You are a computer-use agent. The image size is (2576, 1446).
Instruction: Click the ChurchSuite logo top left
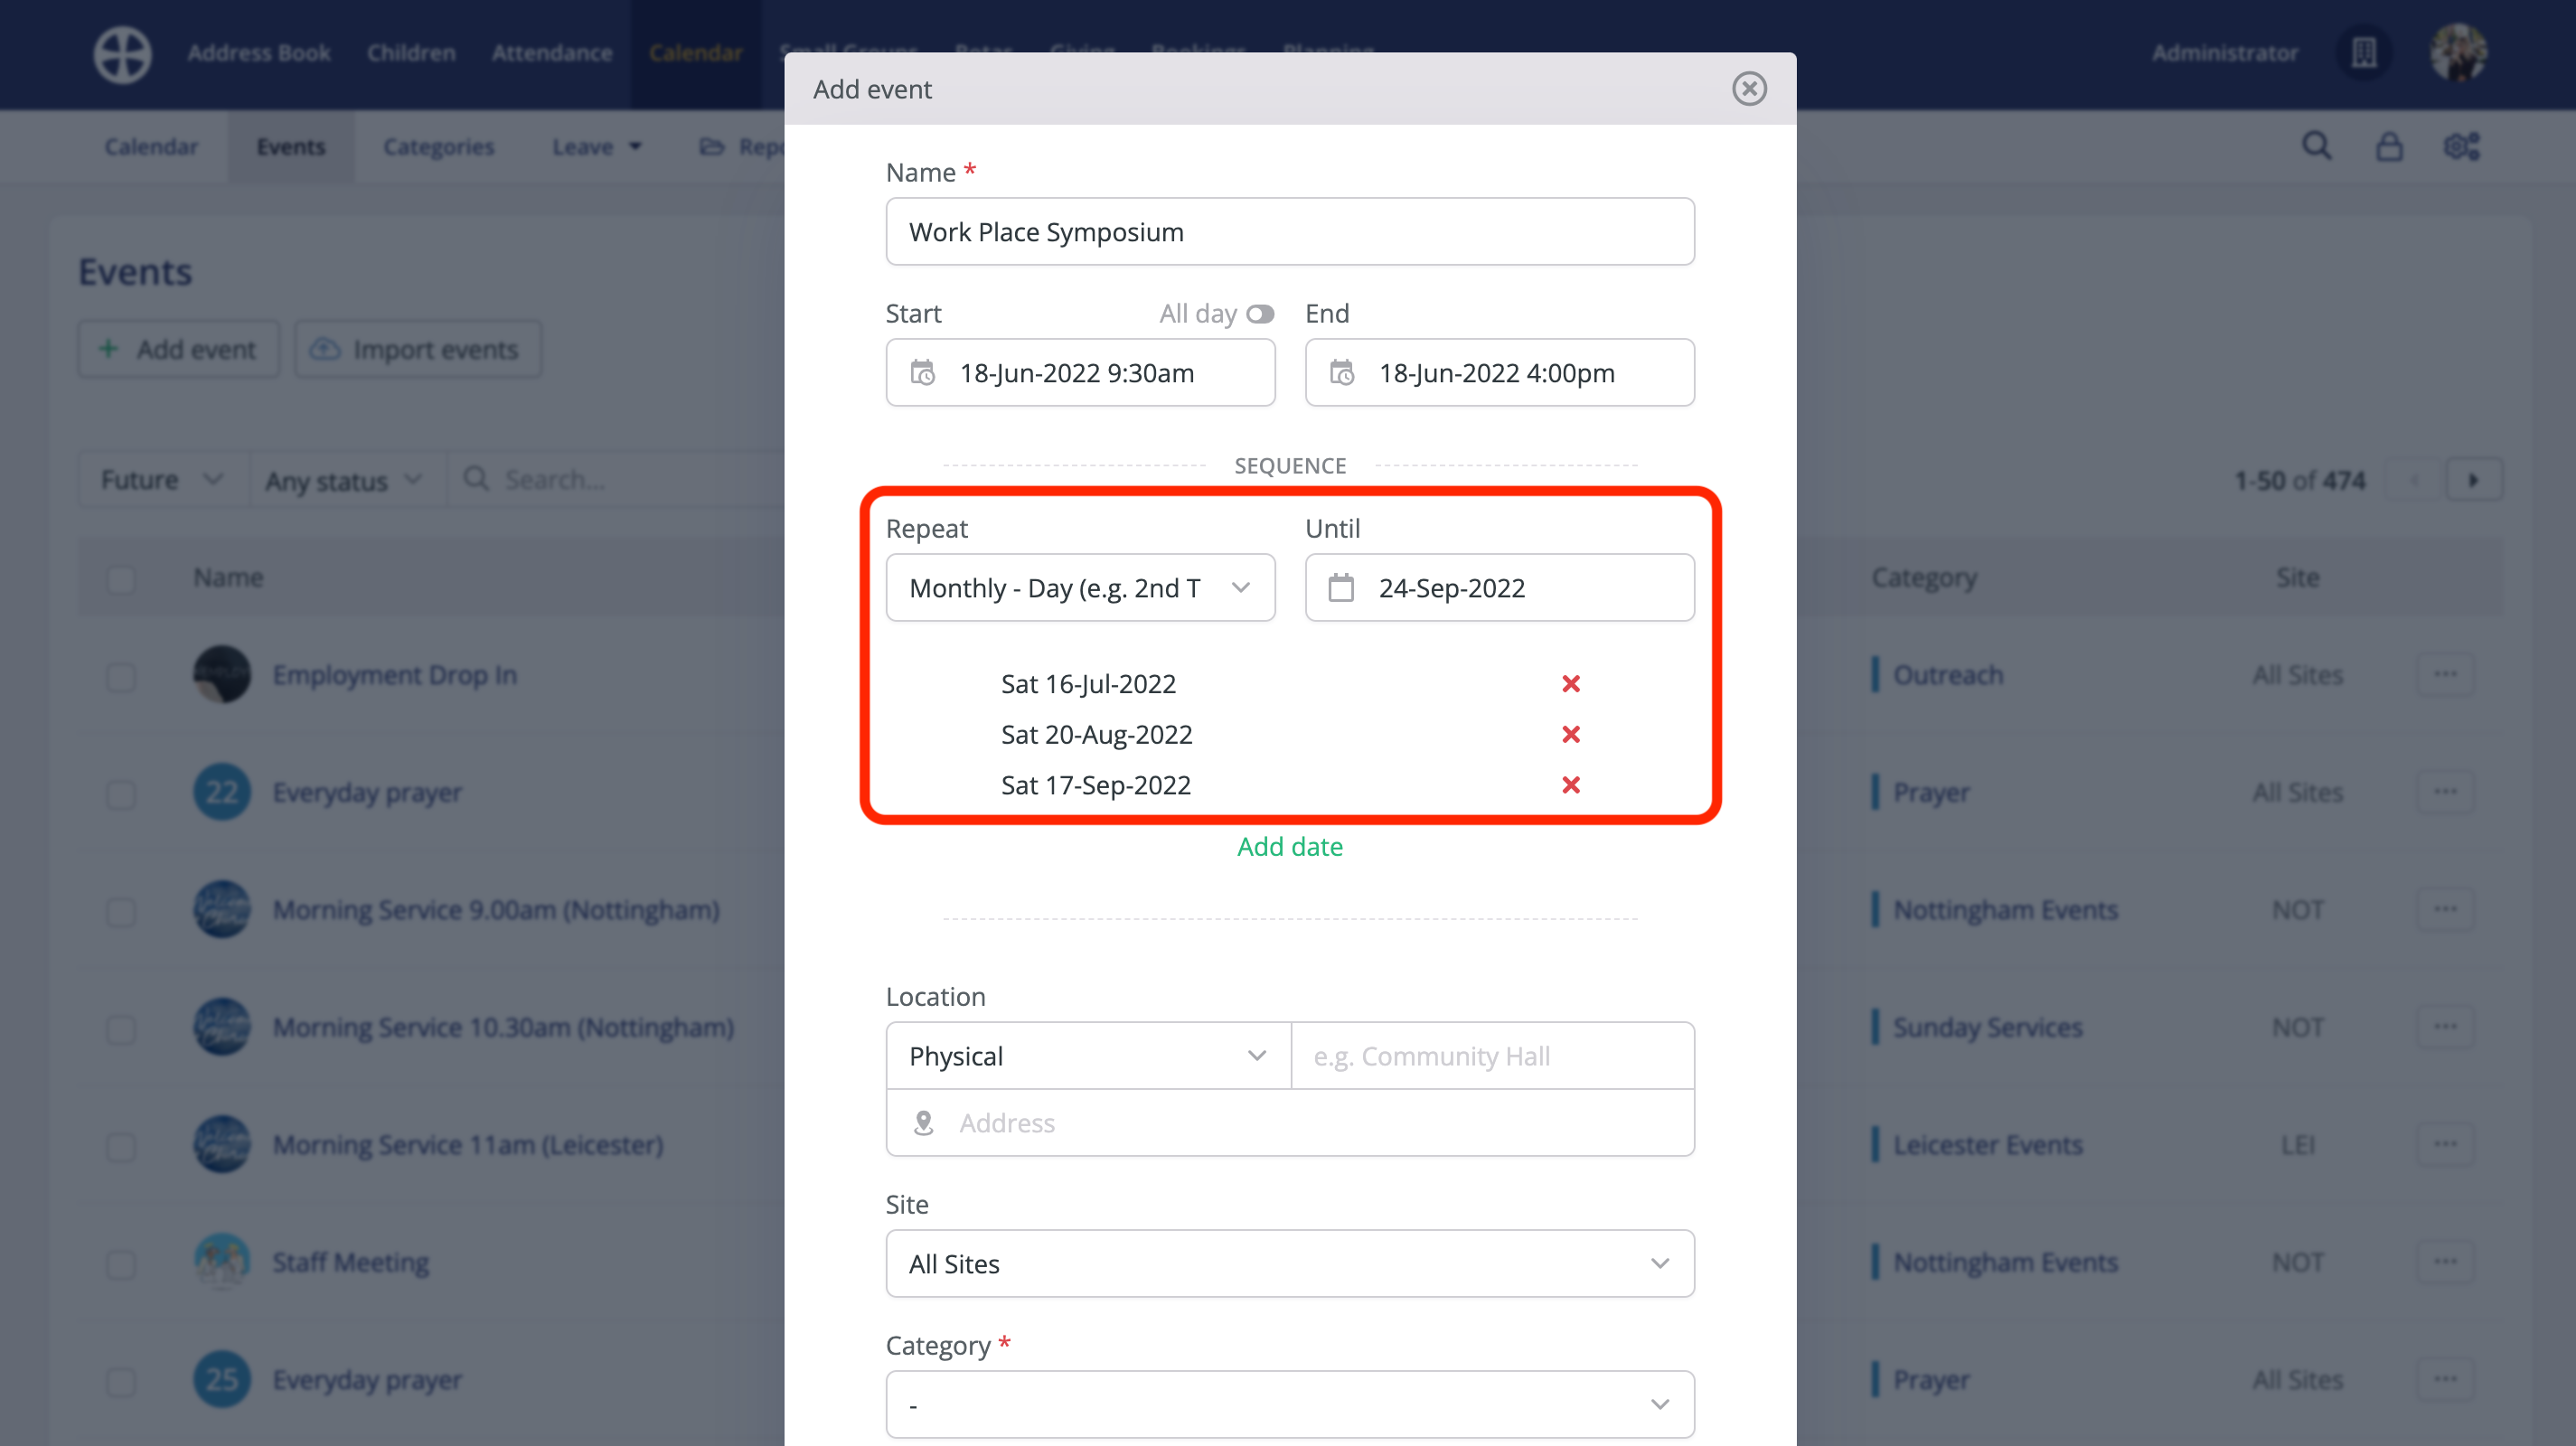click(121, 54)
